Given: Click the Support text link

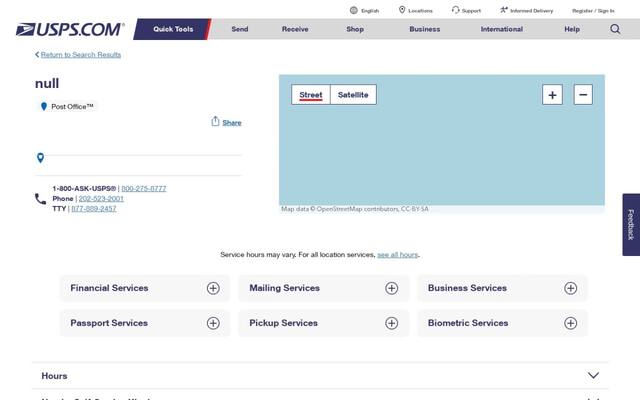Looking at the screenshot, I should pos(471,11).
